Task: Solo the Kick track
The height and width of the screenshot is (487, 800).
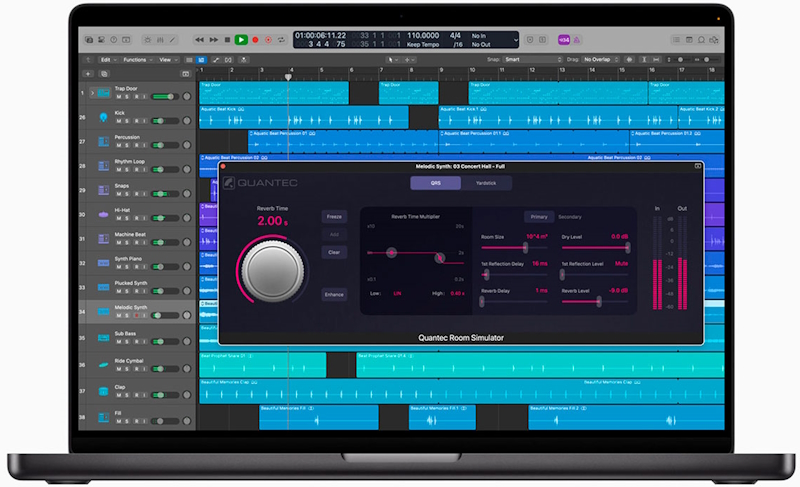Action: [127, 121]
